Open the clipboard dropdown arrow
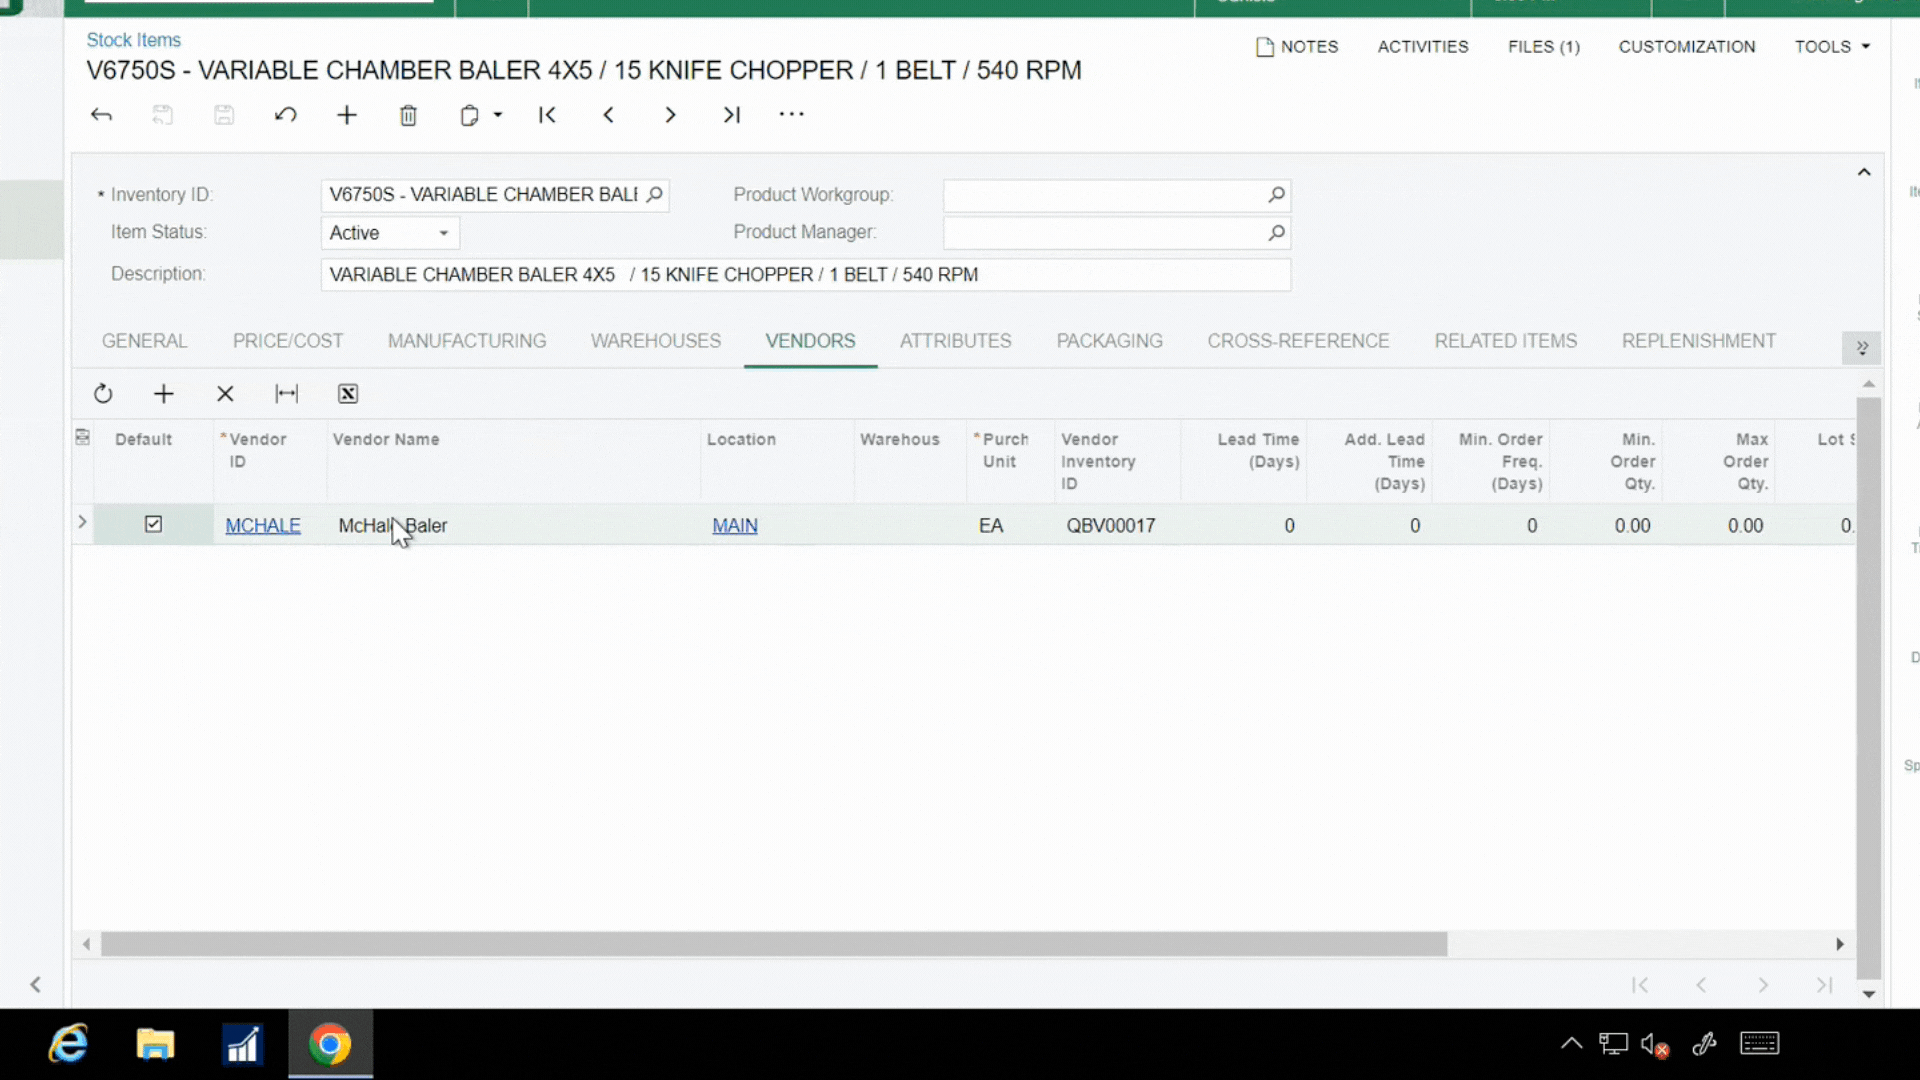The height and width of the screenshot is (1080, 1920). click(498, 115)
